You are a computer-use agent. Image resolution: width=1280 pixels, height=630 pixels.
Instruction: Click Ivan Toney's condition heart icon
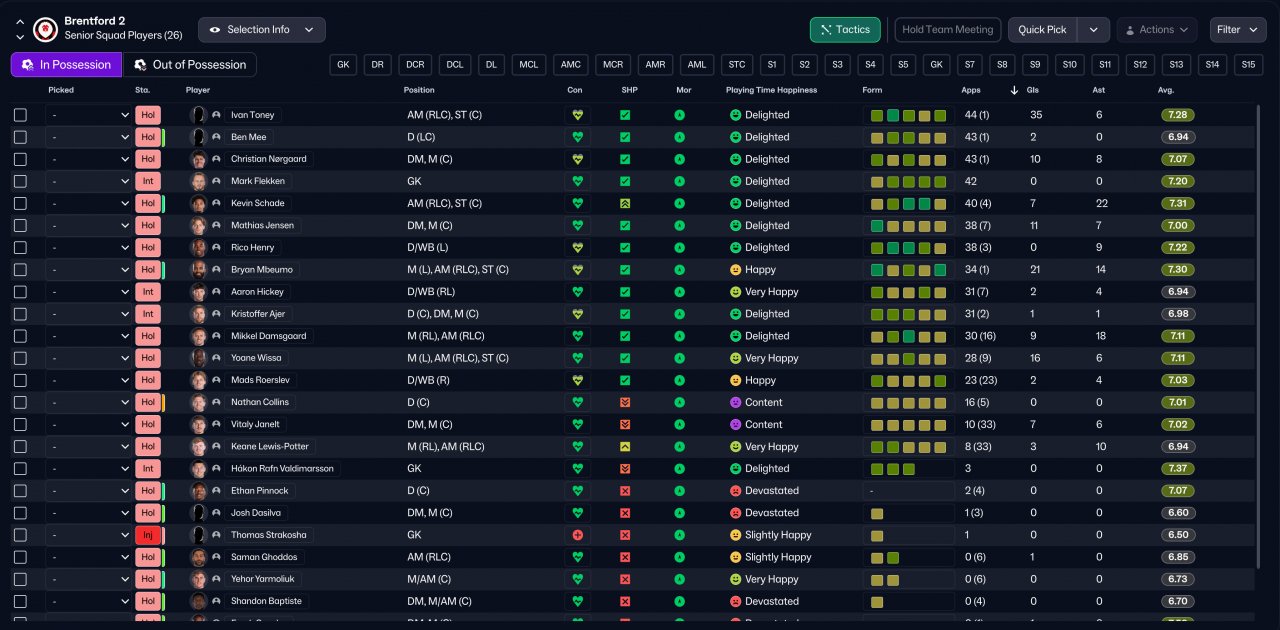tap(577, 115)
